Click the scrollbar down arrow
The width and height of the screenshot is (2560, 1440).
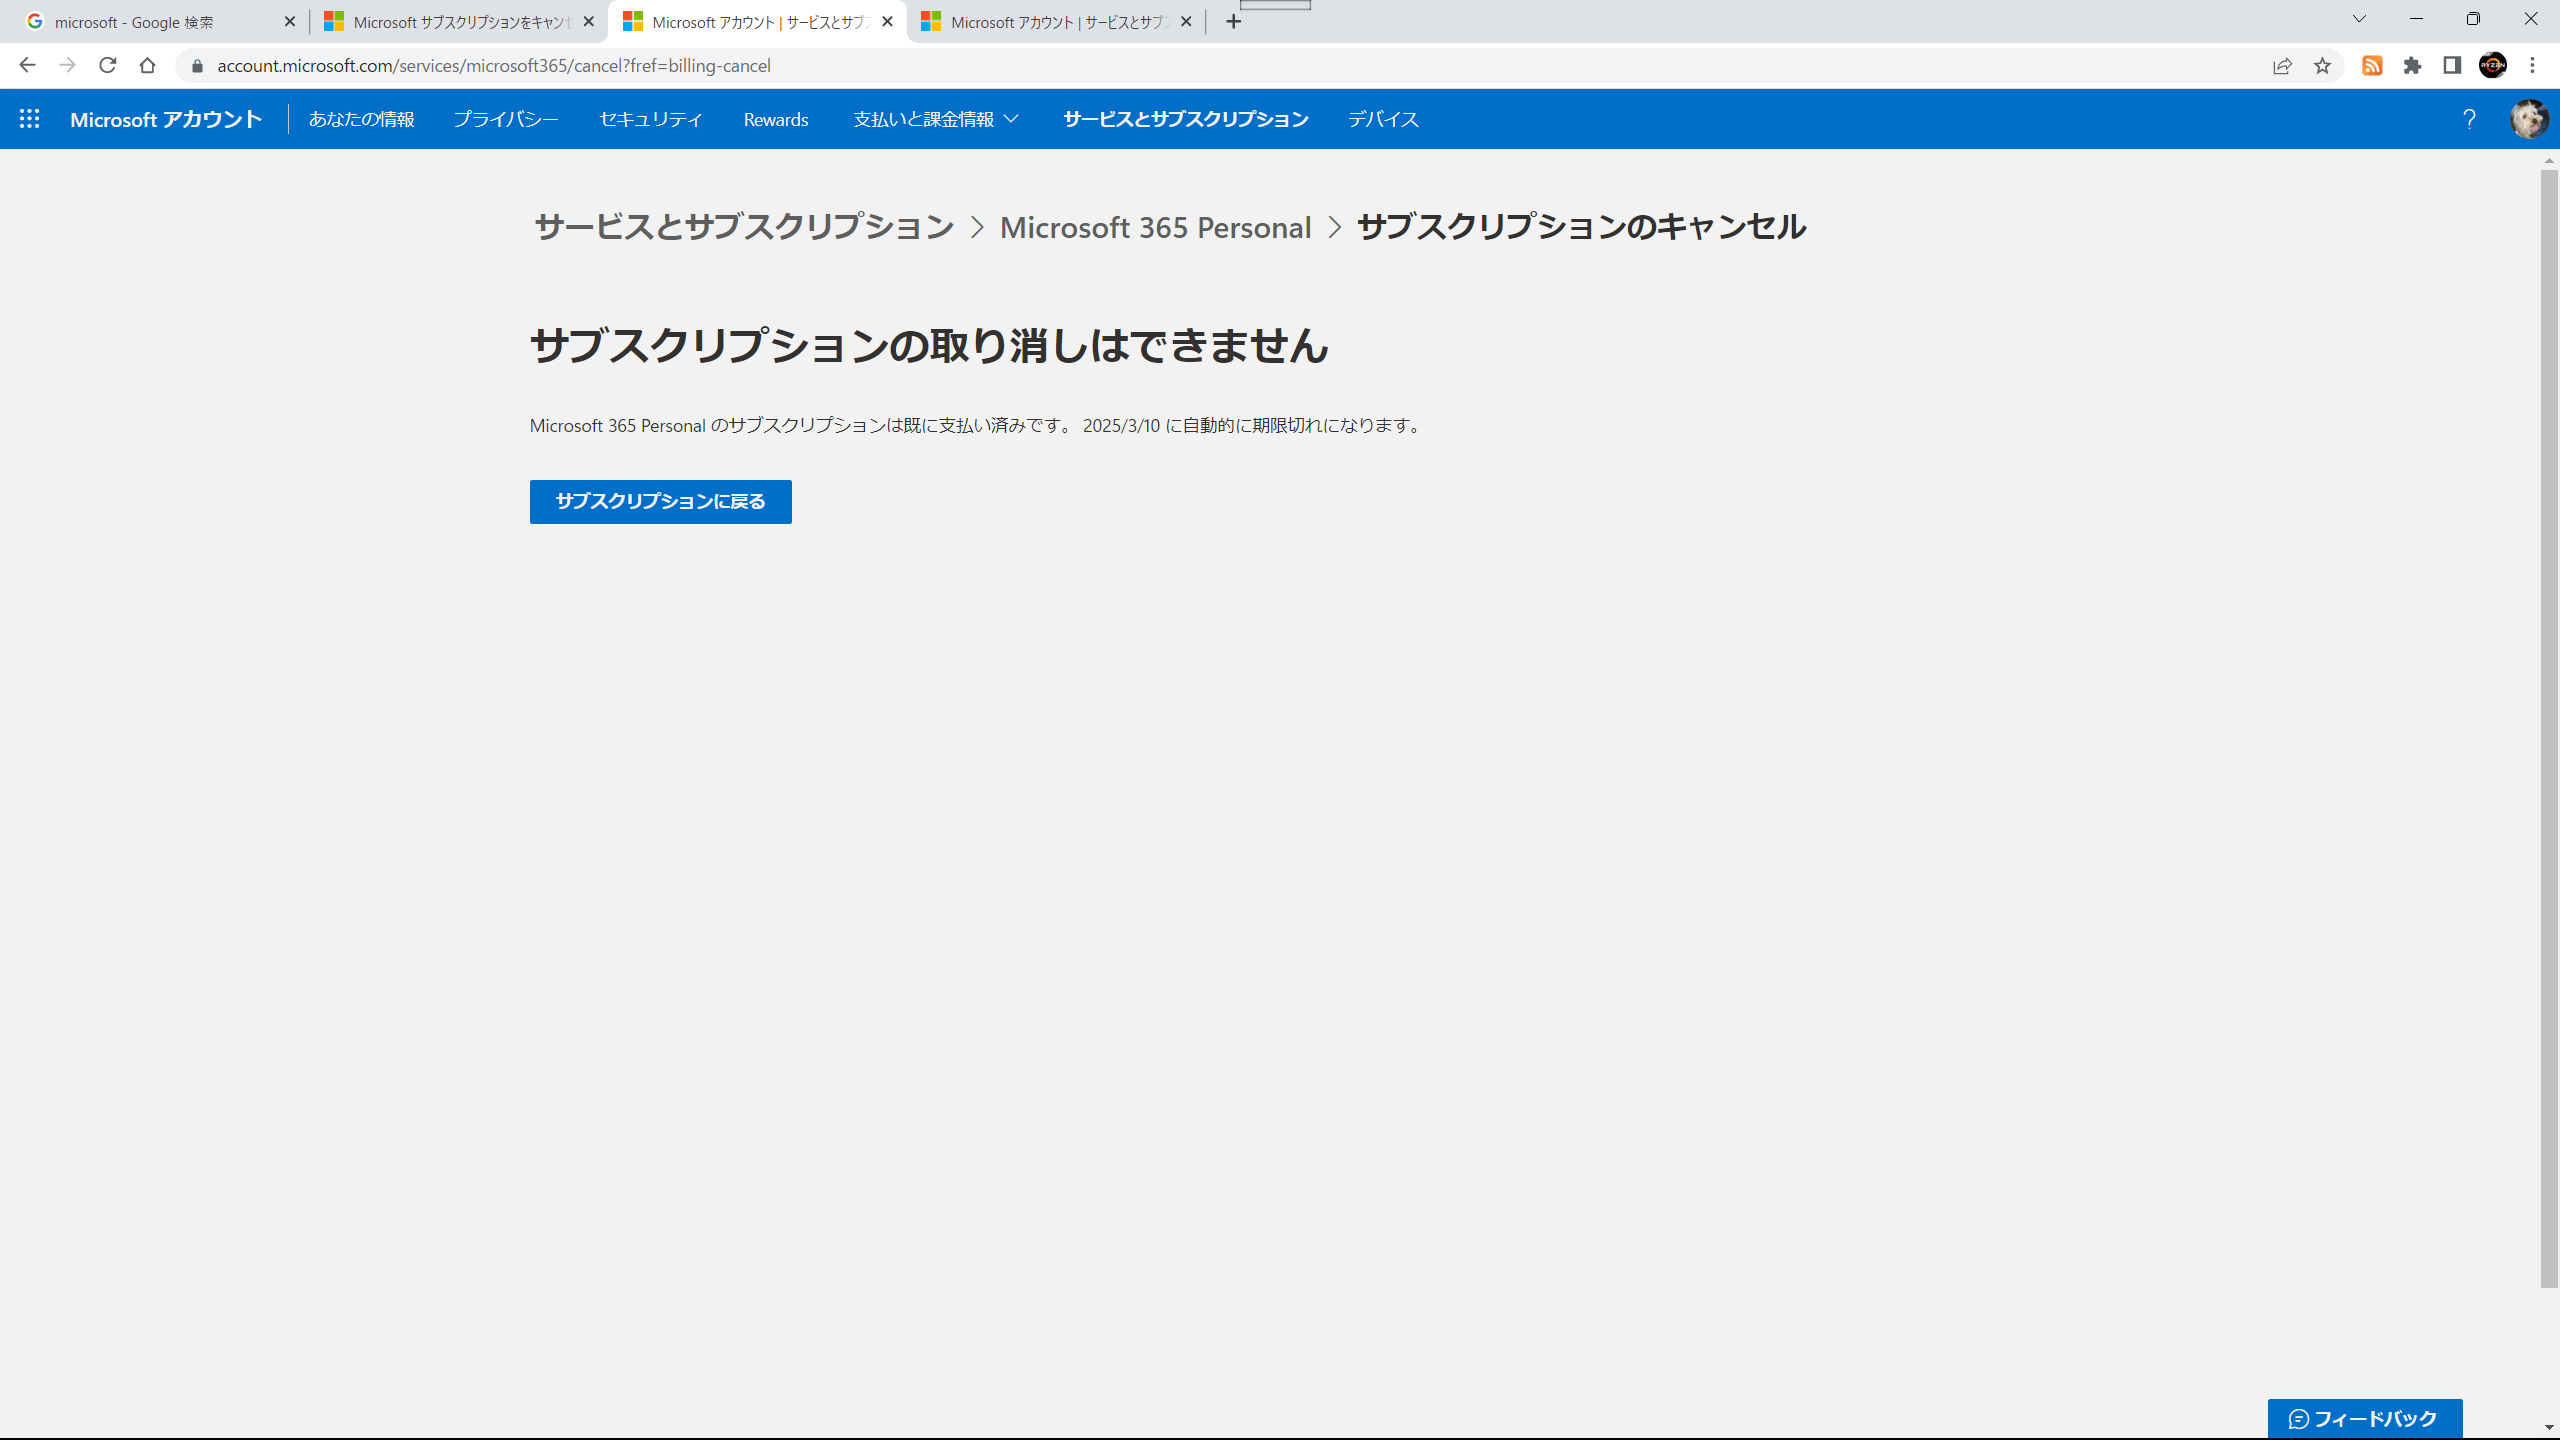coord(2549,1428)
